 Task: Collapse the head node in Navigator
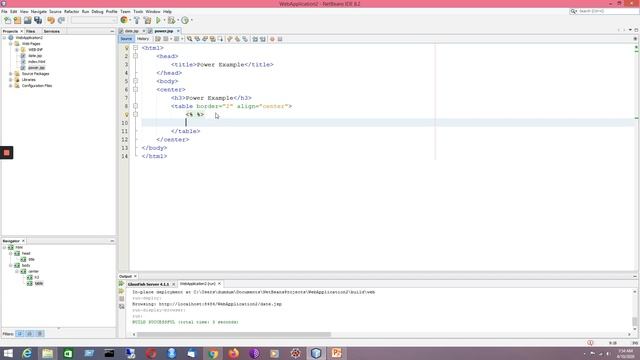(11, 253)
